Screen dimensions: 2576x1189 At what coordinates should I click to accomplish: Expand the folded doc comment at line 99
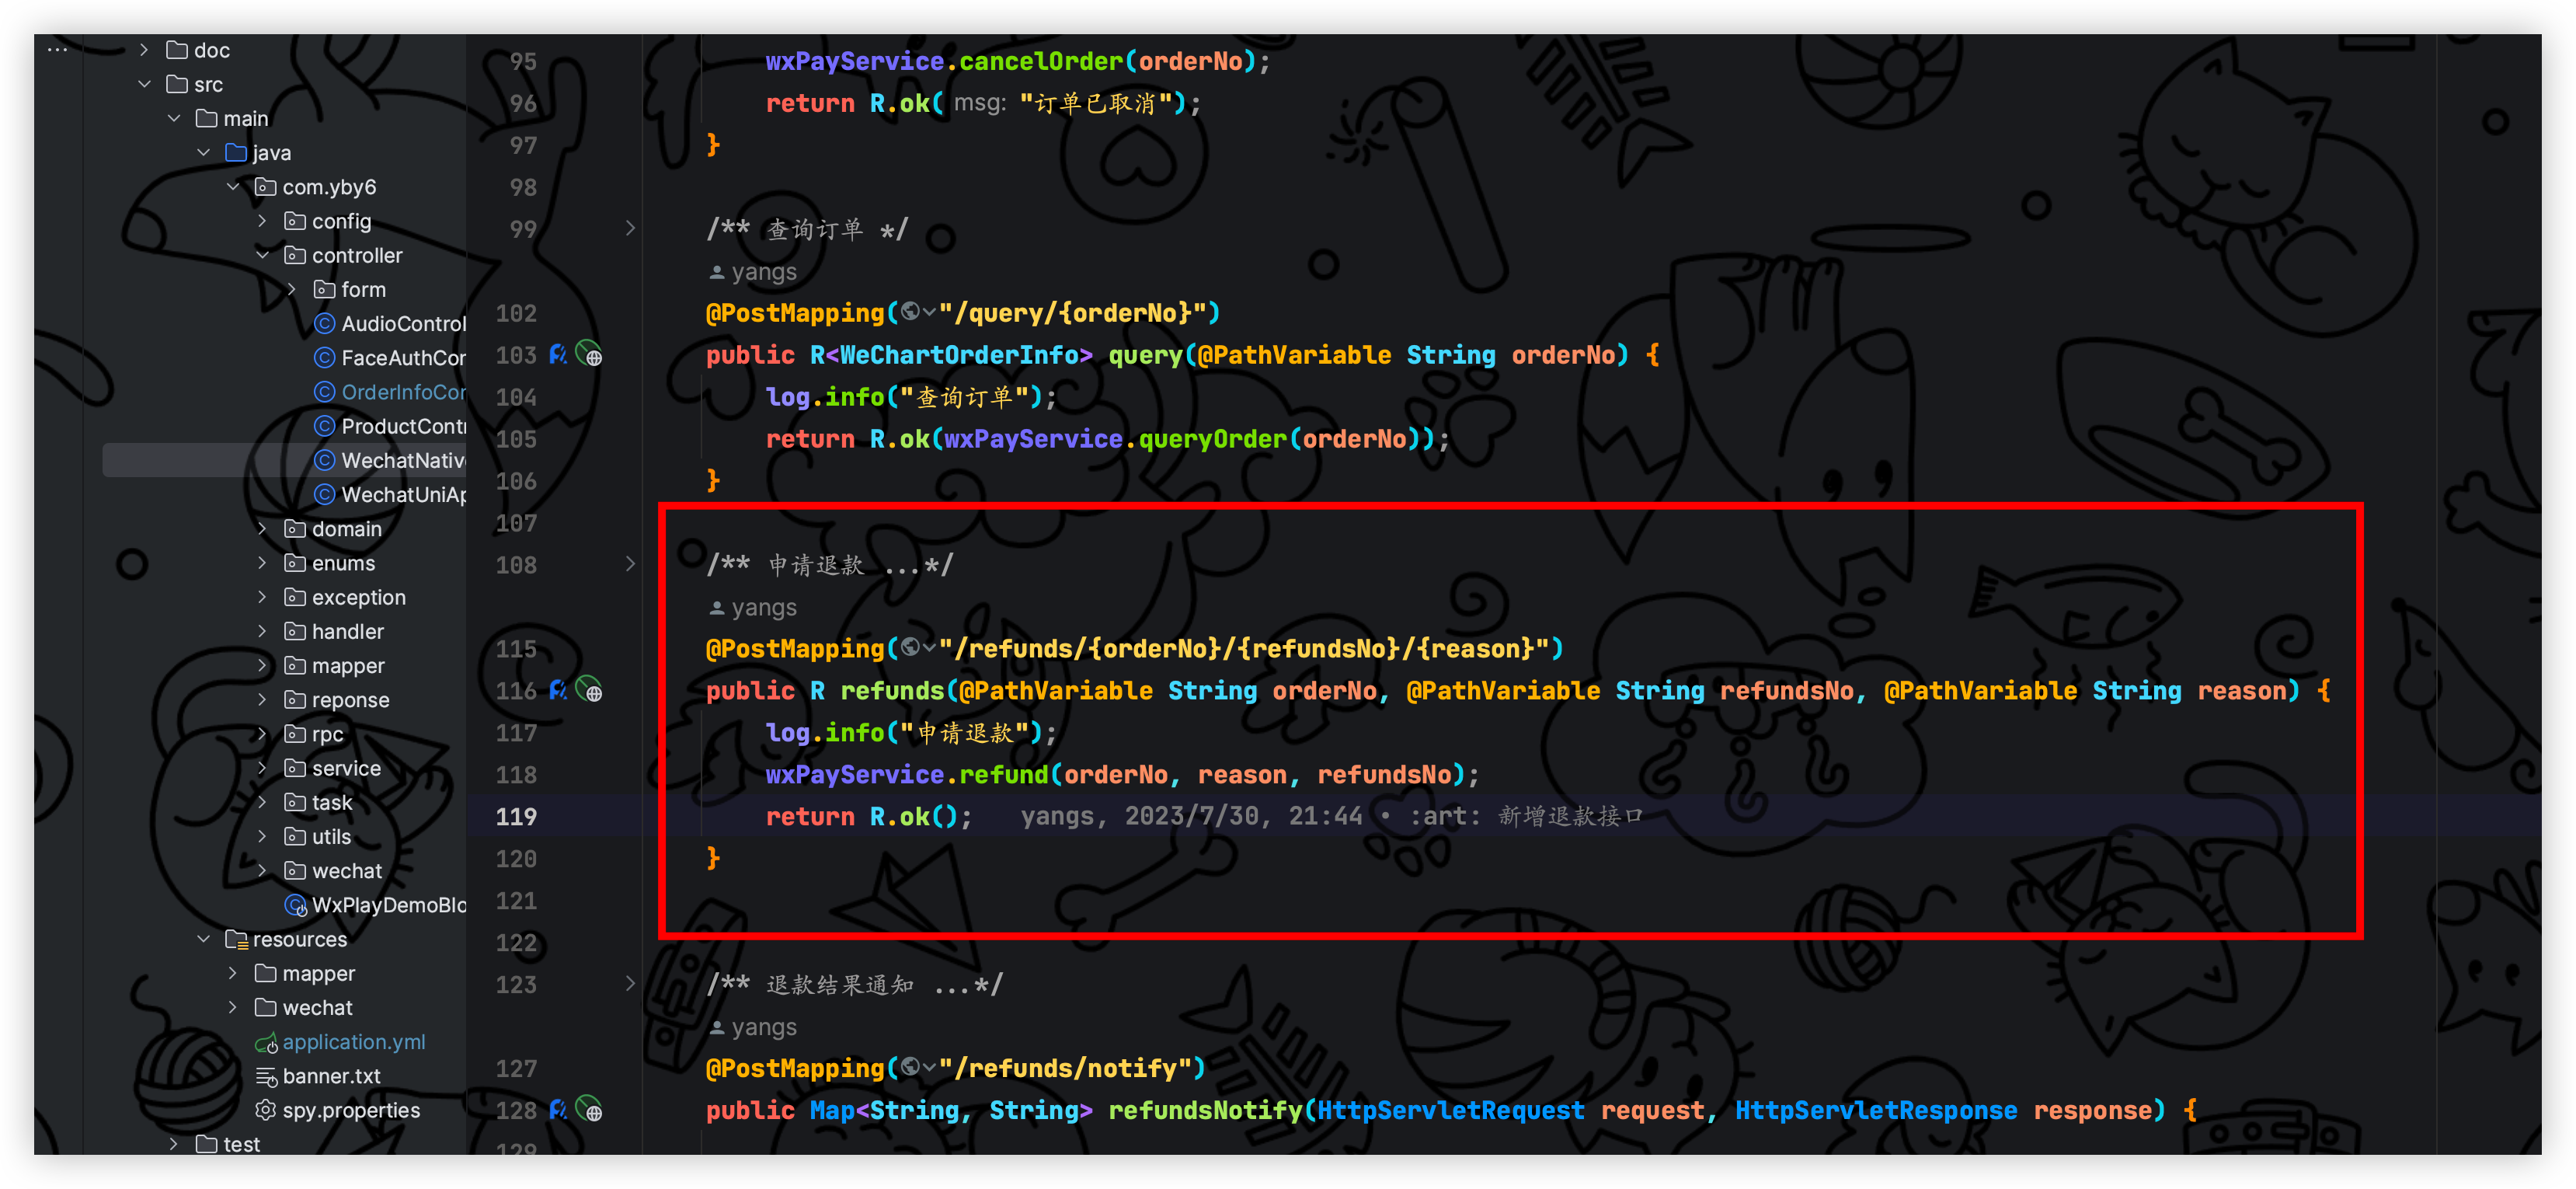(x=630, y=229)
